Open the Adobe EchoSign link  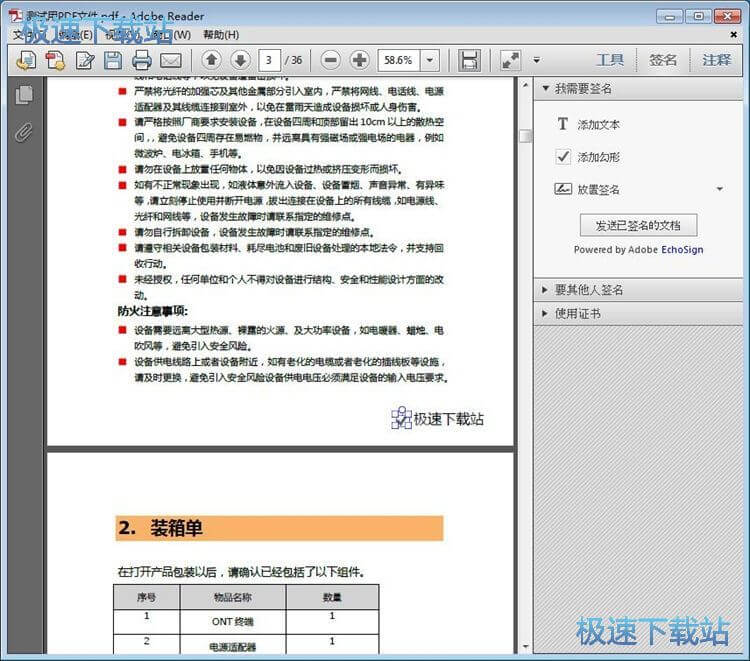pyautogui.click(x=682, y=250)
